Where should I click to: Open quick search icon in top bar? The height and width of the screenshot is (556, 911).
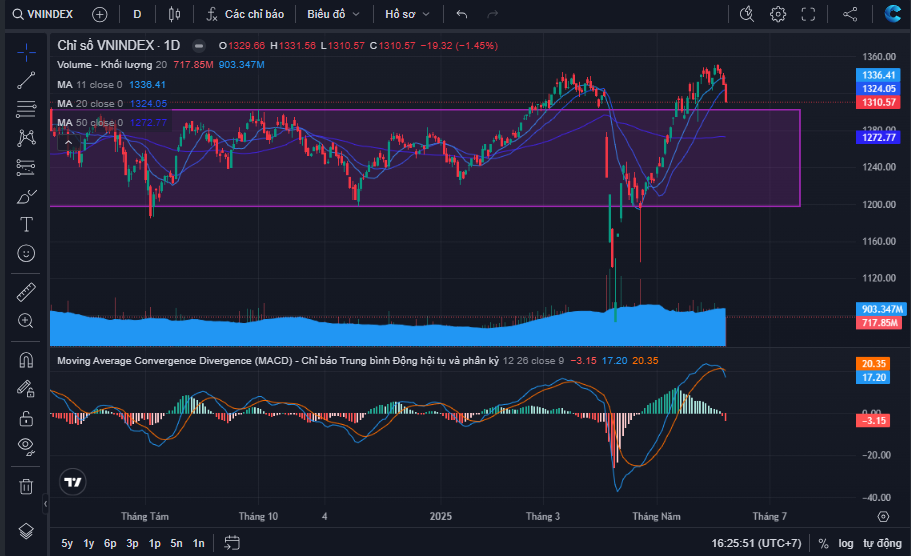(x=747, y=14)
